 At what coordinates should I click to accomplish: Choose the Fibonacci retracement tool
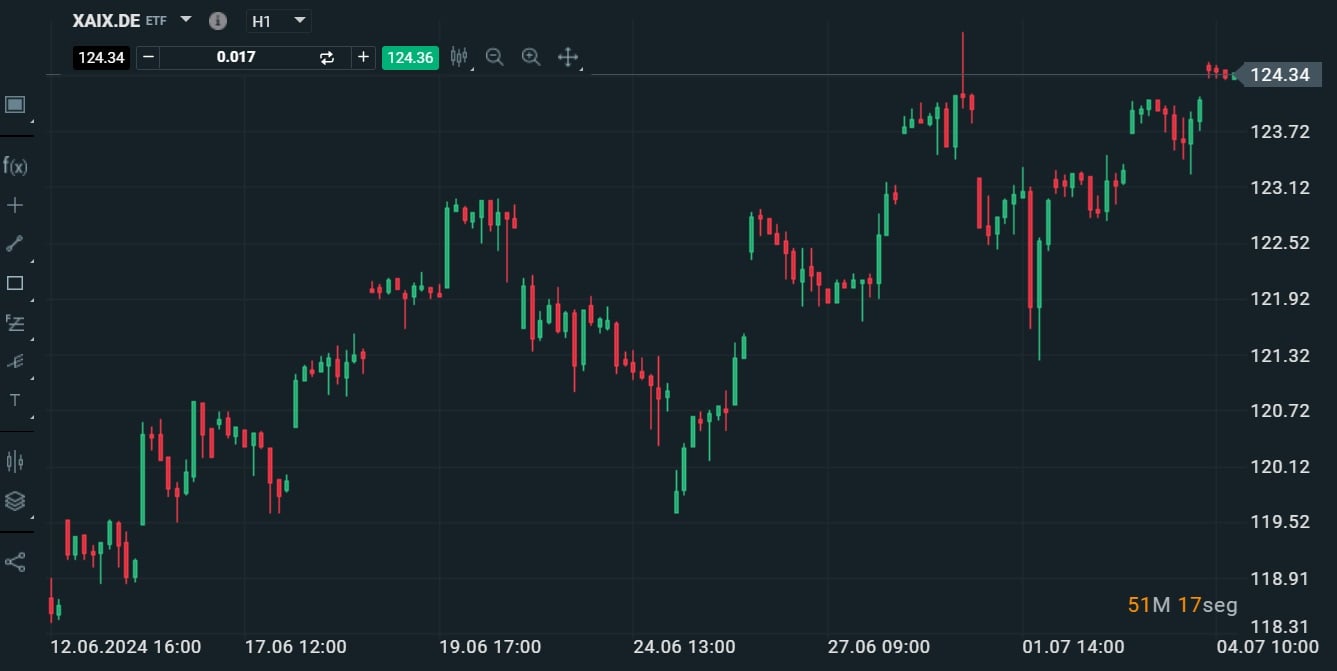(x=15, y=322)
